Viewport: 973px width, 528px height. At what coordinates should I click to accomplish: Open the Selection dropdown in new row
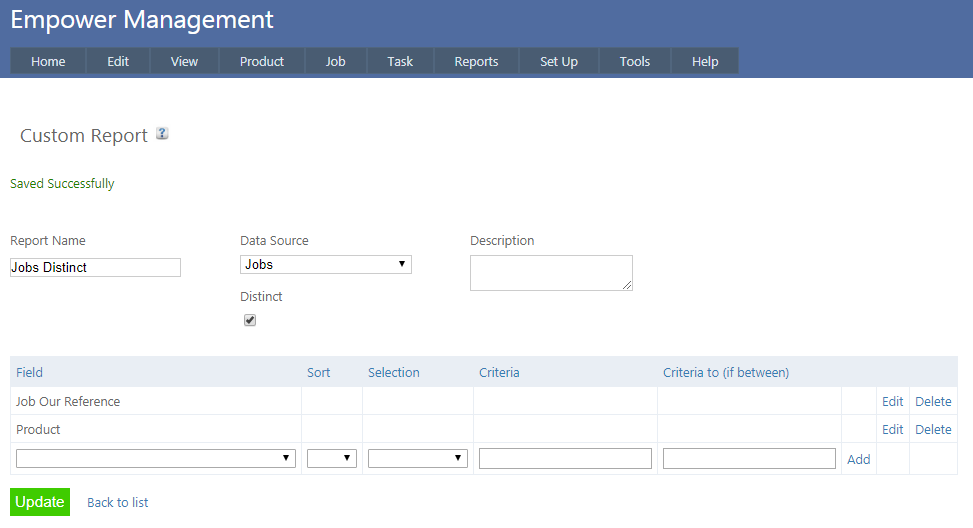click(x=417, y=459)
